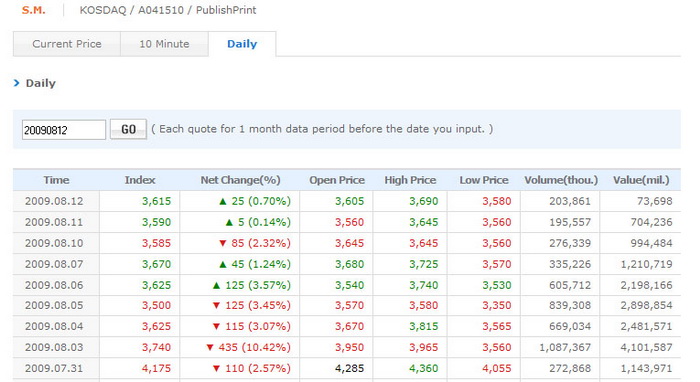Click the S.M. company name
Image resolution: width=700 pixels, height=382 pixels.
coord(33,10)
